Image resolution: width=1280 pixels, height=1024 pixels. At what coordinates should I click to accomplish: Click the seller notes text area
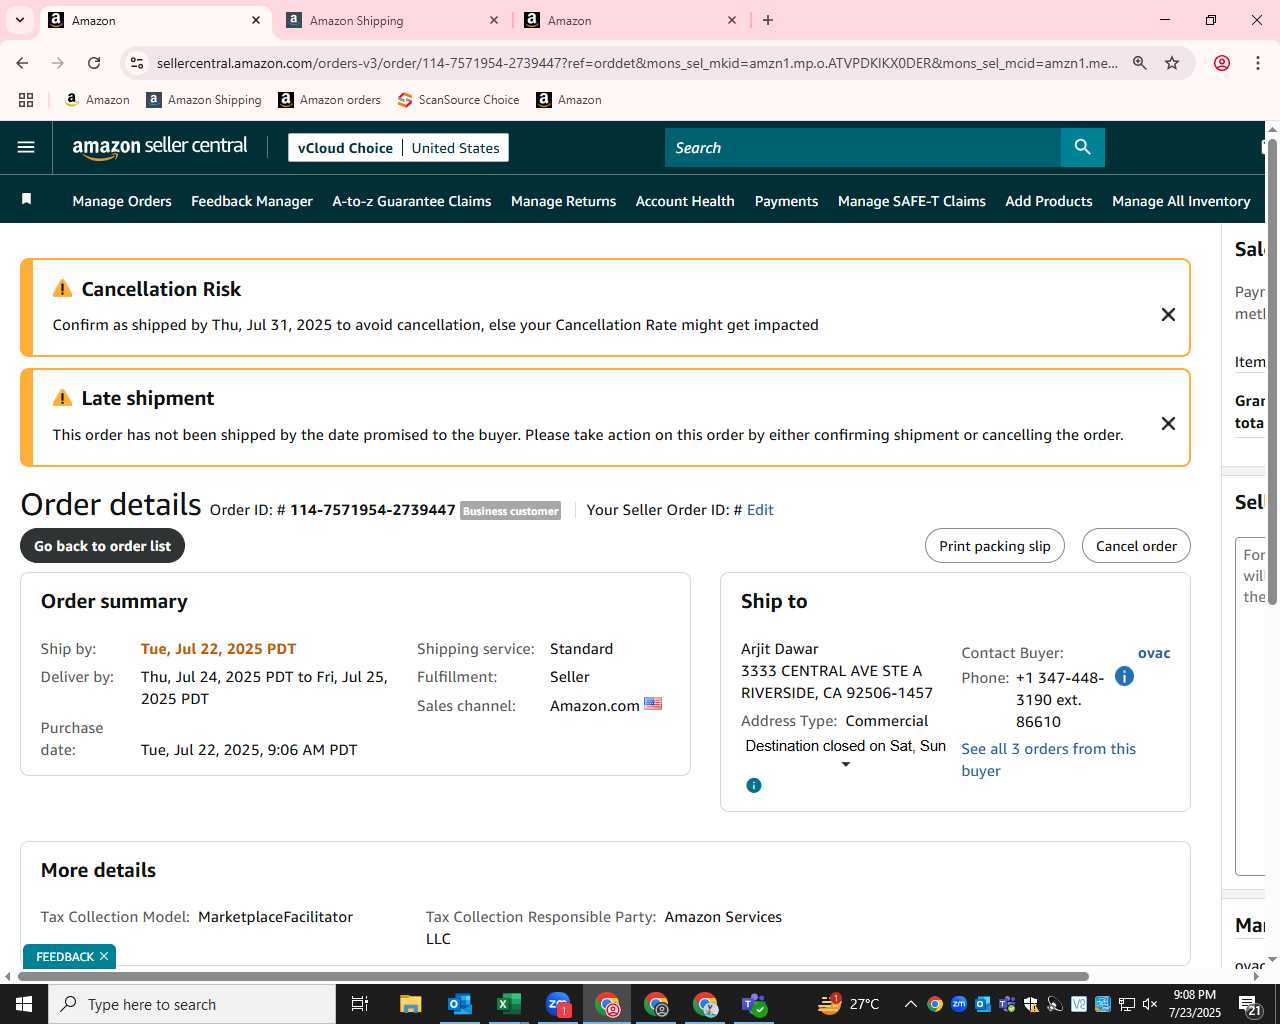click(1250, 705)
